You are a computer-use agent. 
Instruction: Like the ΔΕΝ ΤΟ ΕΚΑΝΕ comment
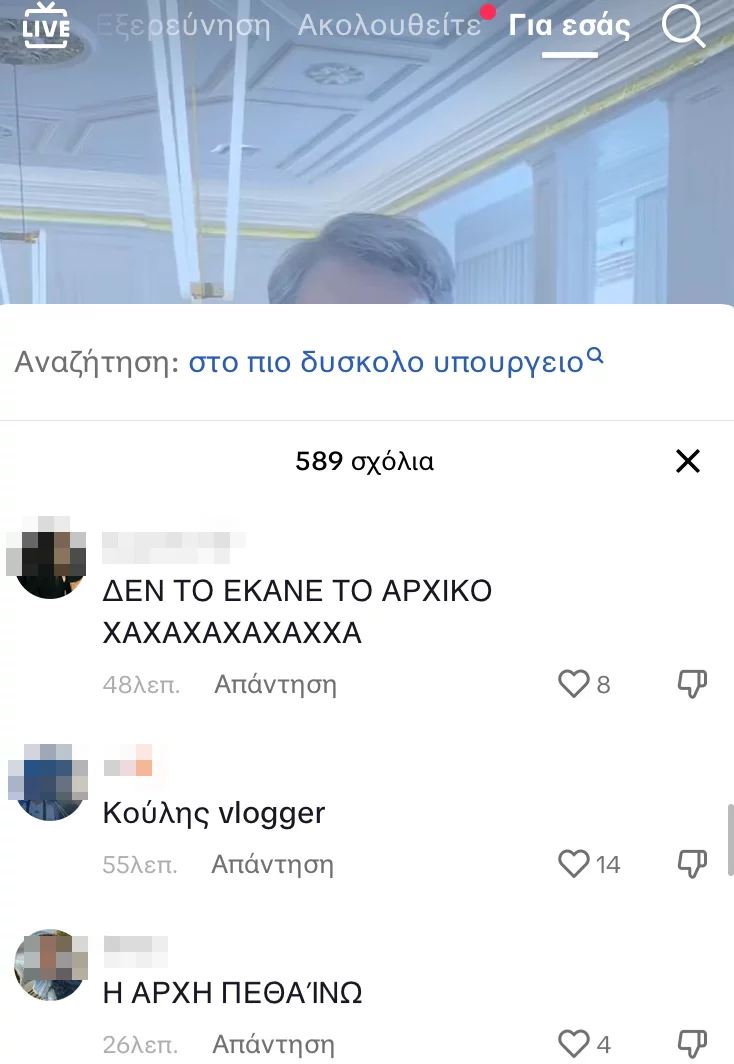(573, 684)
